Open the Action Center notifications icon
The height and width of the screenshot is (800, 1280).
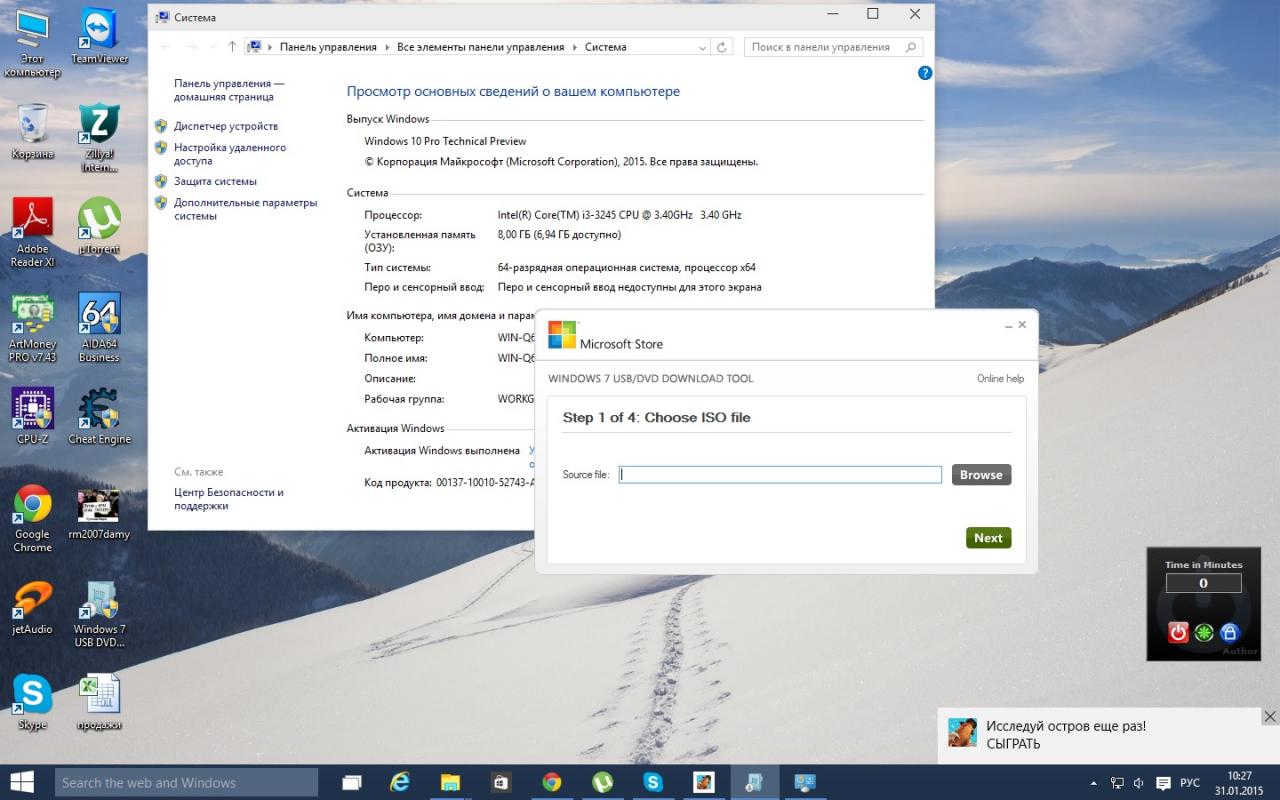1163,783
